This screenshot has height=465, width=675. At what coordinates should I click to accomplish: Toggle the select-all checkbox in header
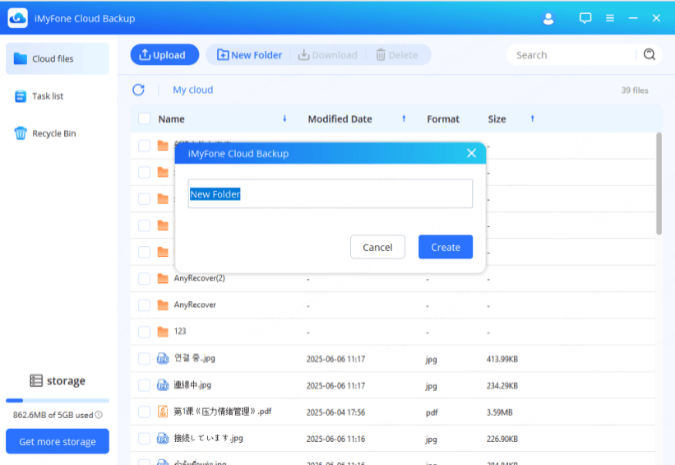click(x=144, y=119)
